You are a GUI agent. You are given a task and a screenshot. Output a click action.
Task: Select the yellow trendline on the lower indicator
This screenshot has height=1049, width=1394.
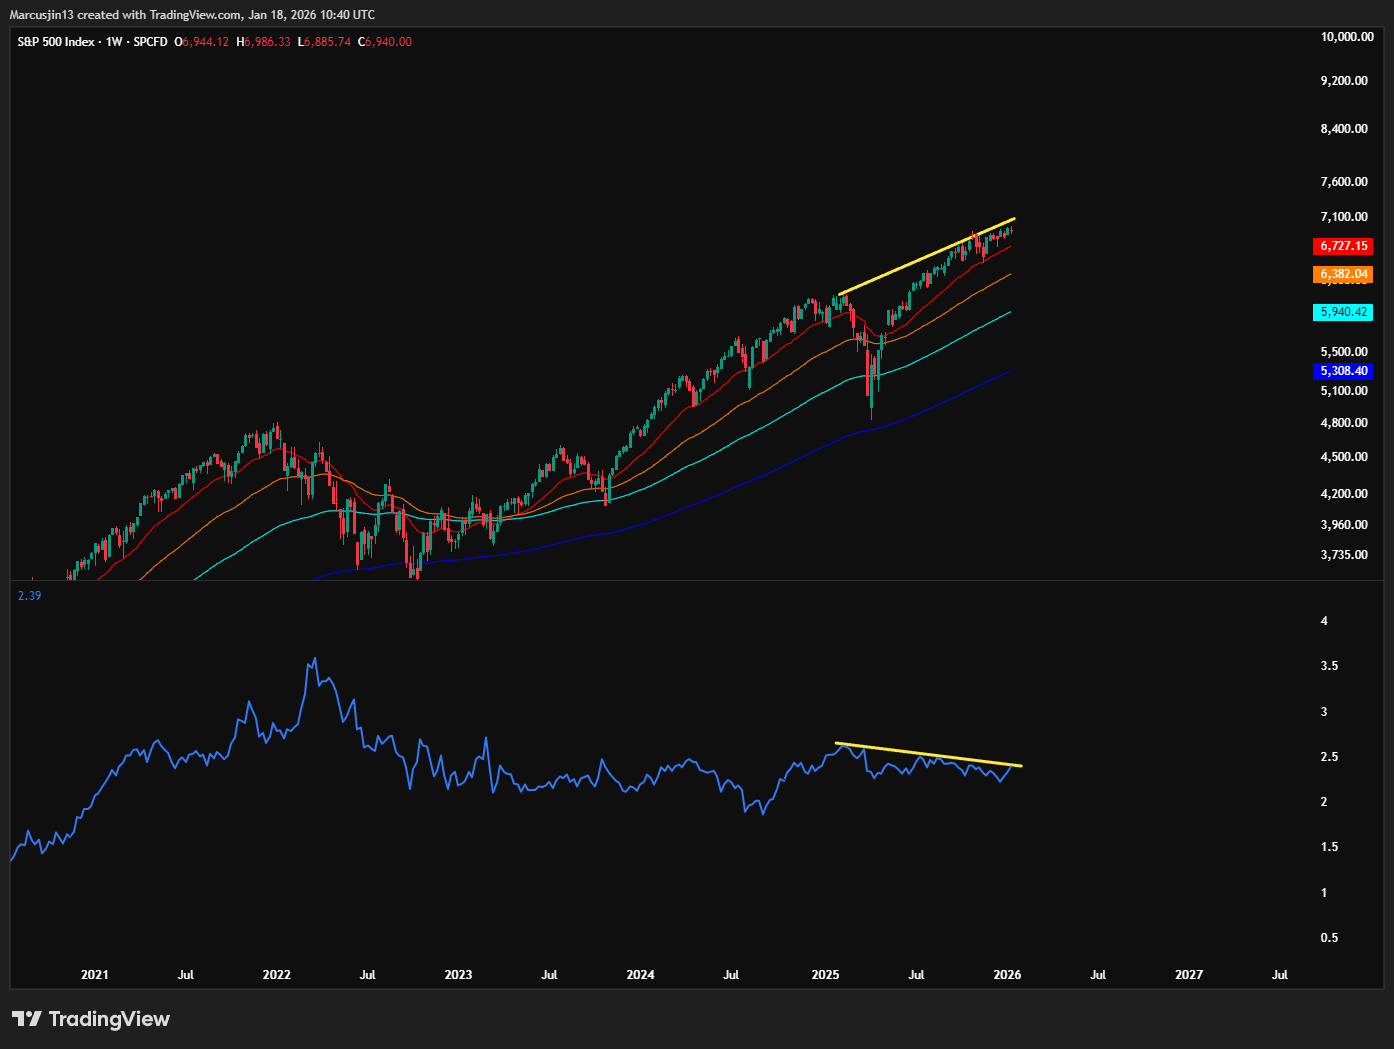click(x=928, y=755)
